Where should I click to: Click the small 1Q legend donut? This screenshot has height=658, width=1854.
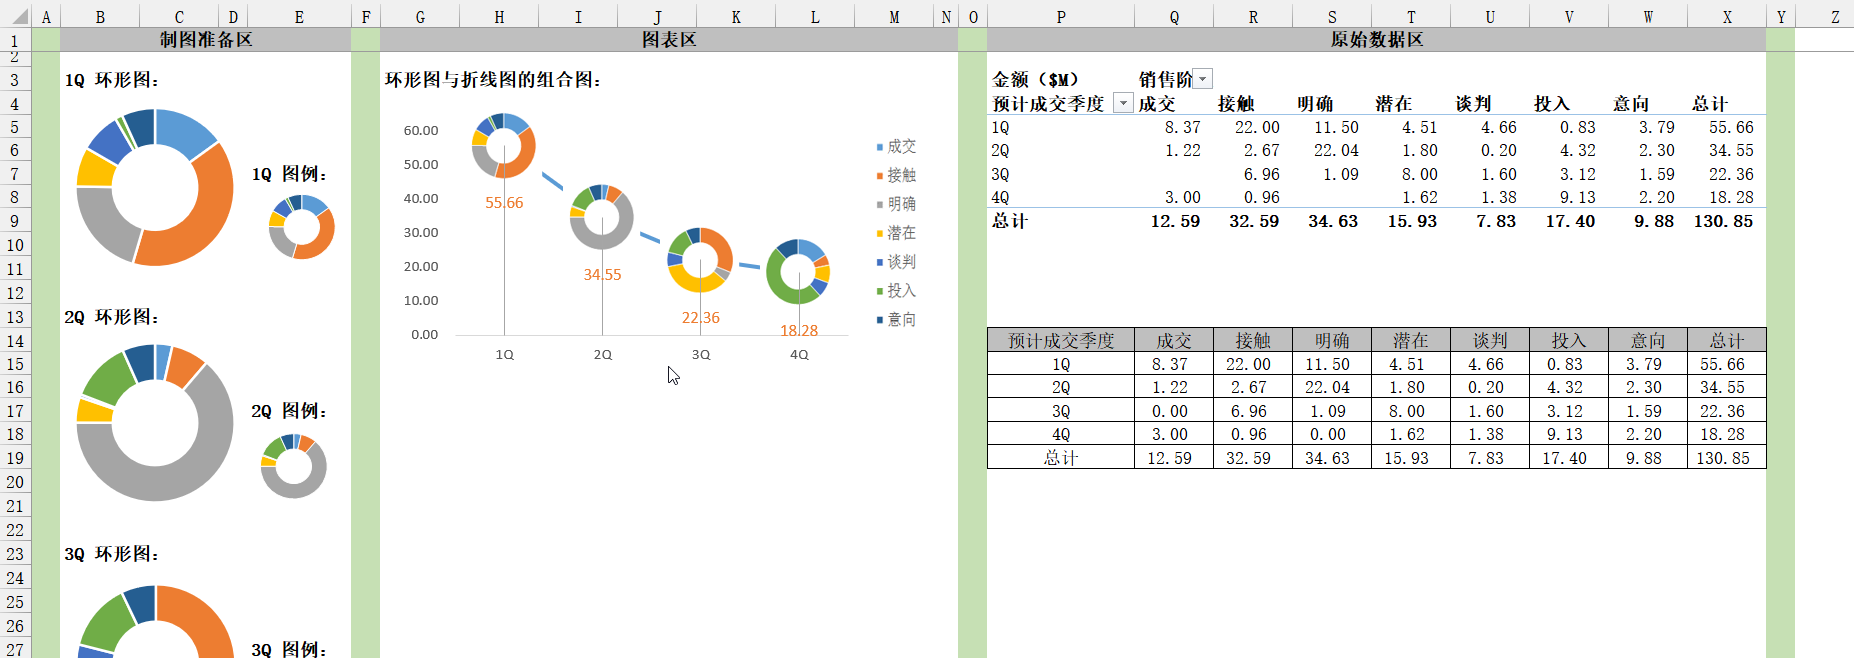(302, 227)
